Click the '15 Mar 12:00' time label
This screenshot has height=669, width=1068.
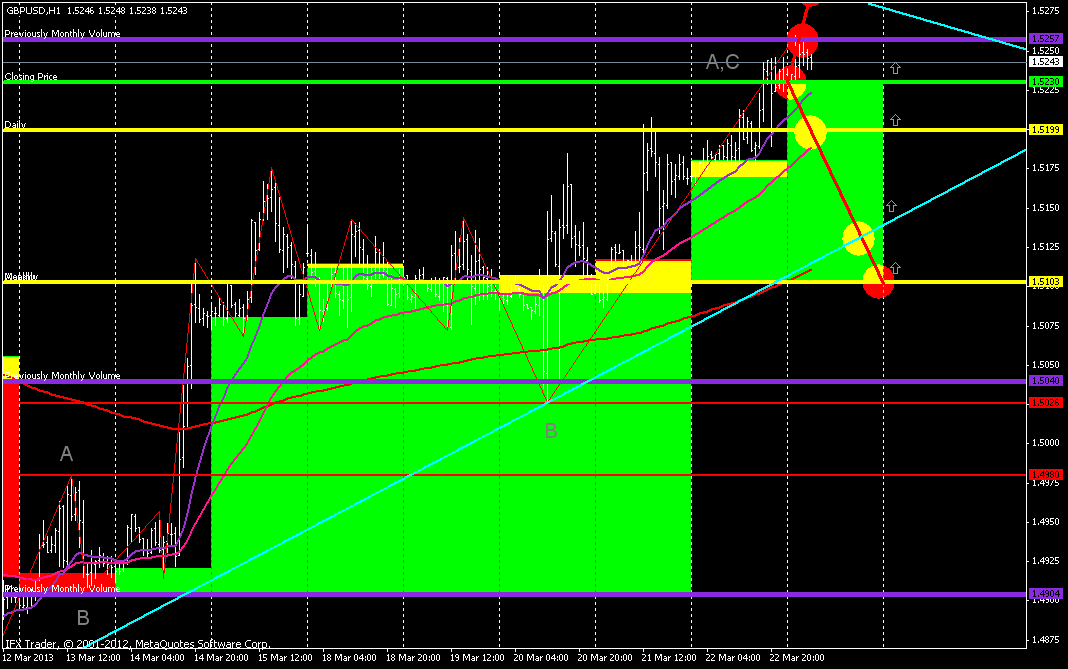click(285, 657)
